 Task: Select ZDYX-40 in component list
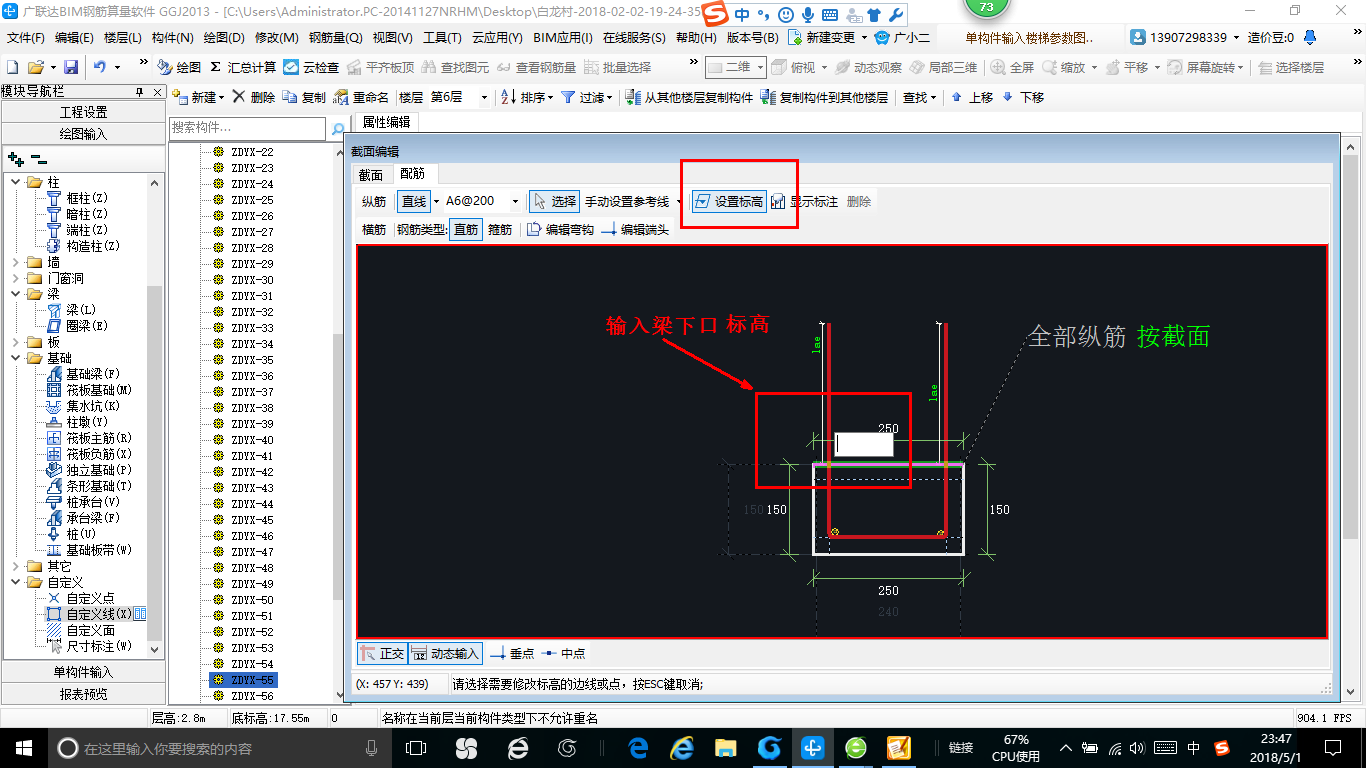[252, 440]
